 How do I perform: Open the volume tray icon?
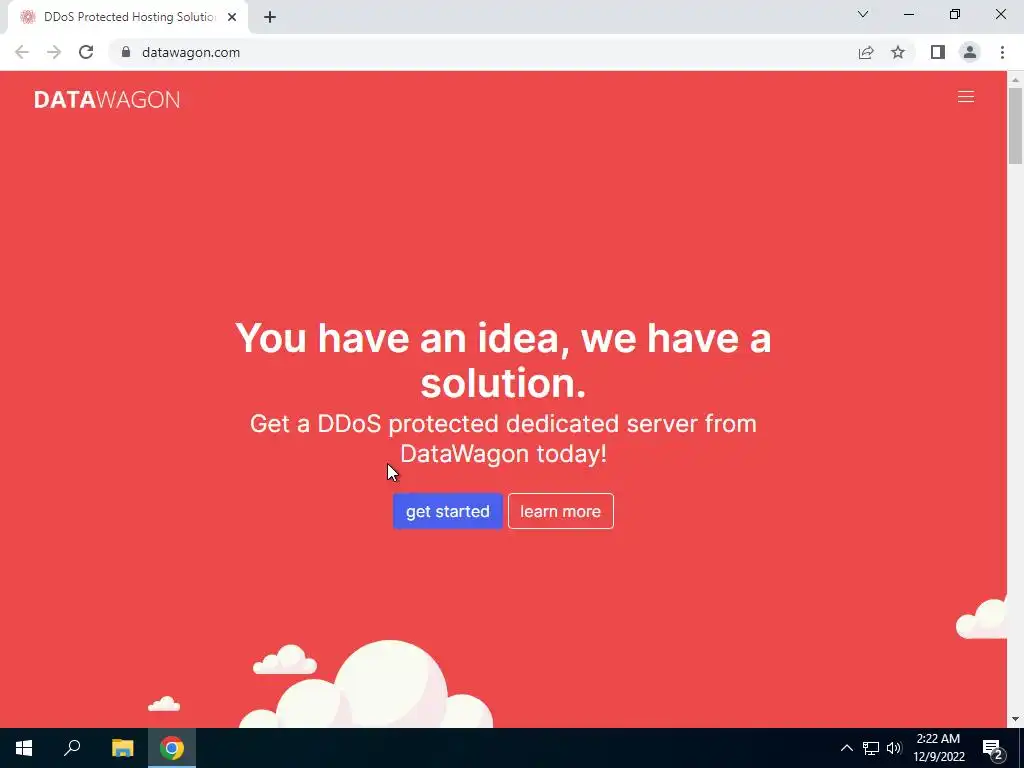[894, 748]
